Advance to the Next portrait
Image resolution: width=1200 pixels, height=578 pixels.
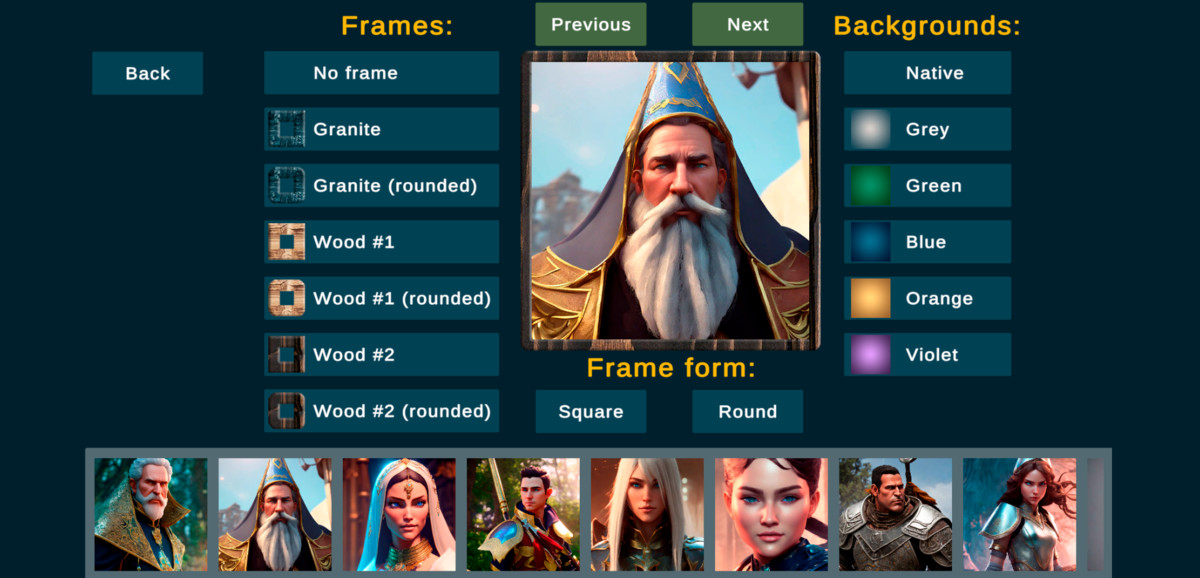coord(748,24)
